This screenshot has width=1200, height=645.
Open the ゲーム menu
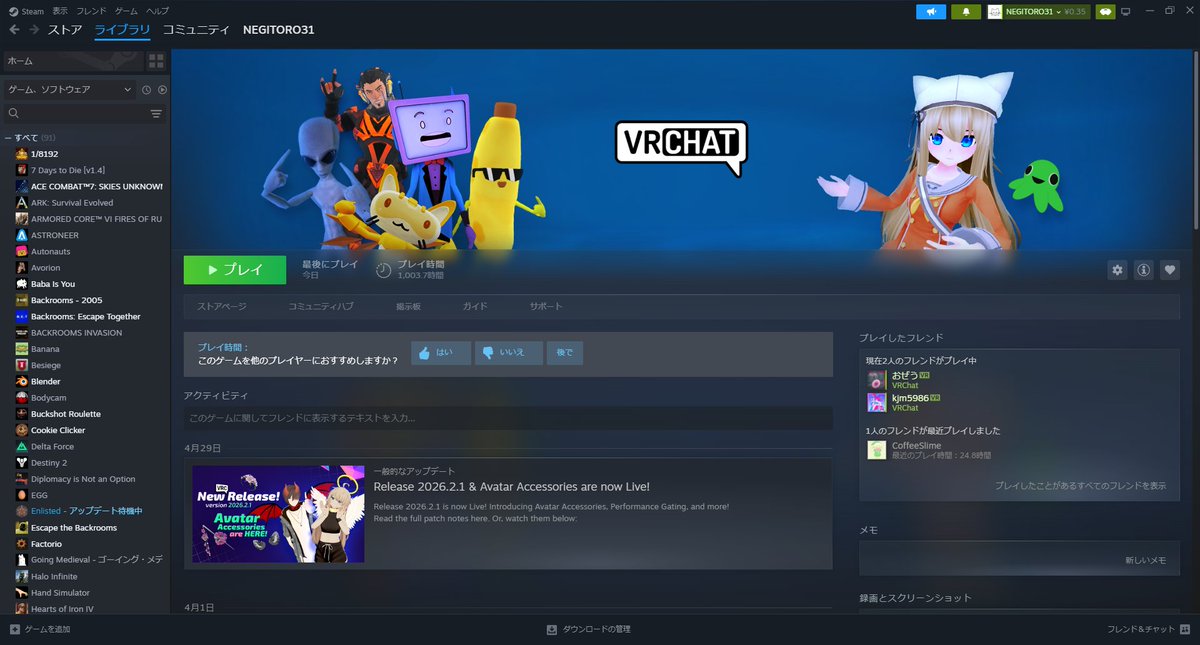tap(126, 10)
